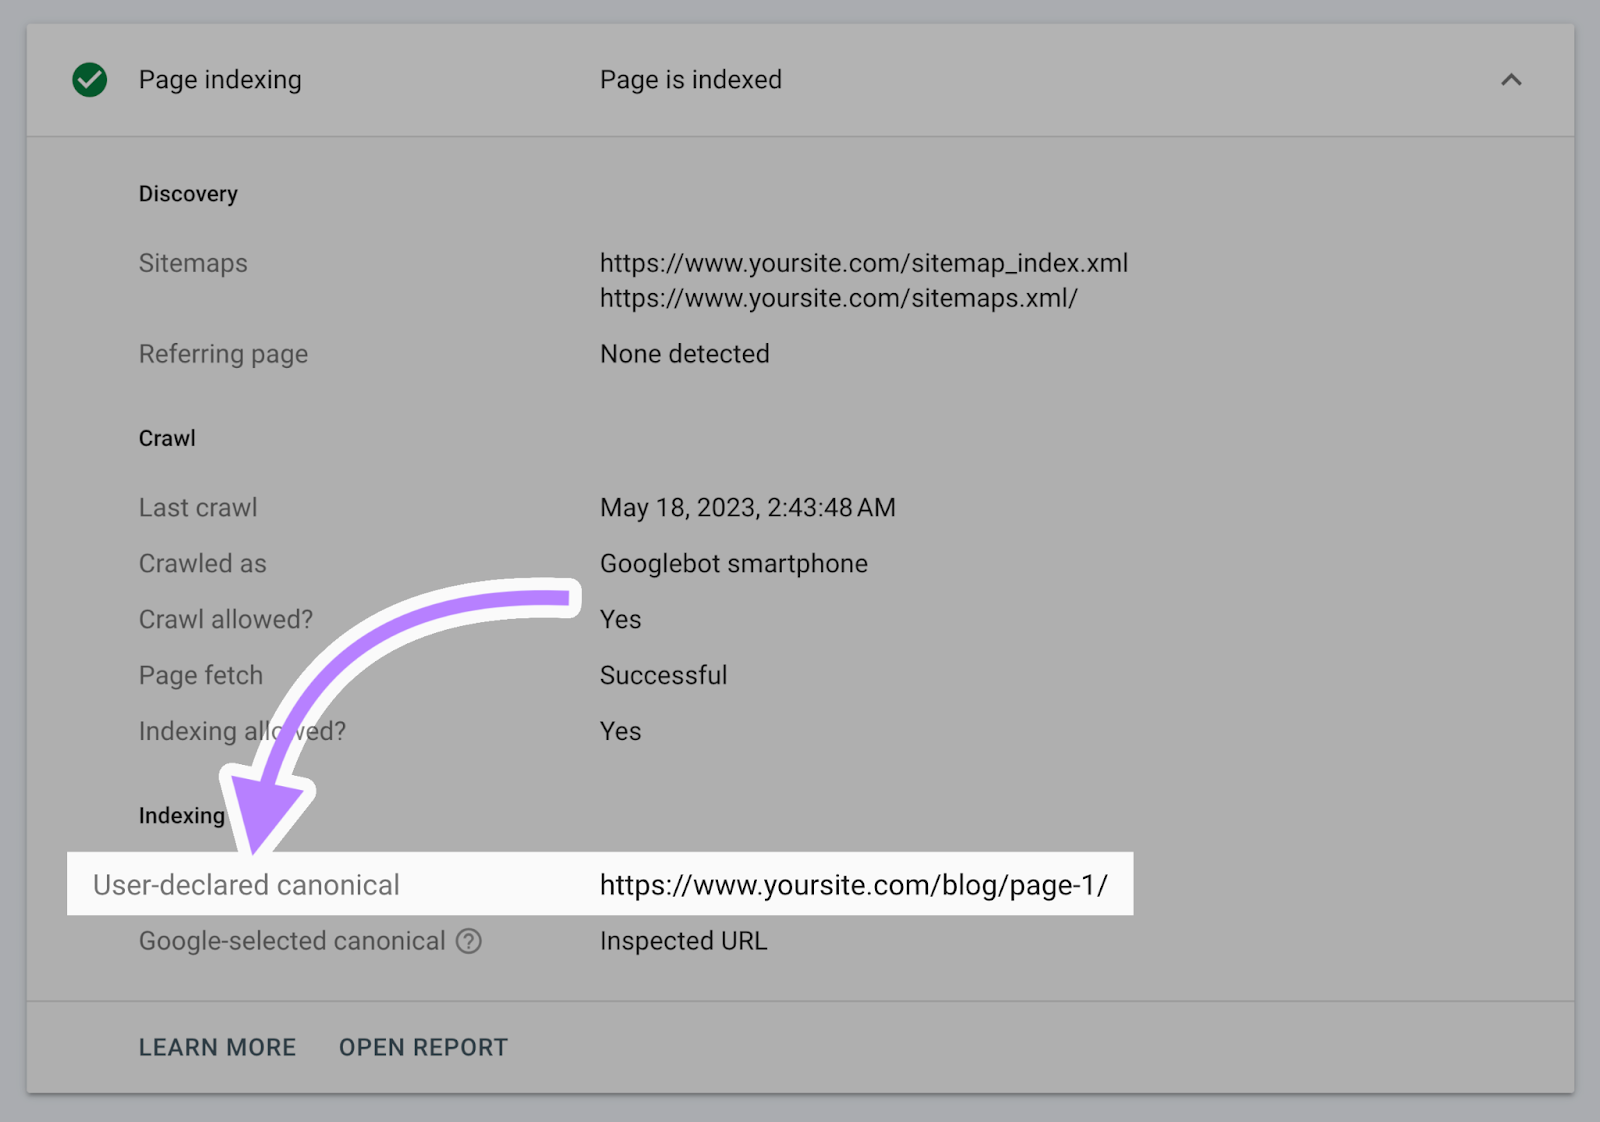Select the Page indexing header title
Viewport: 1600px width, 1122px height.
[220, 80]
